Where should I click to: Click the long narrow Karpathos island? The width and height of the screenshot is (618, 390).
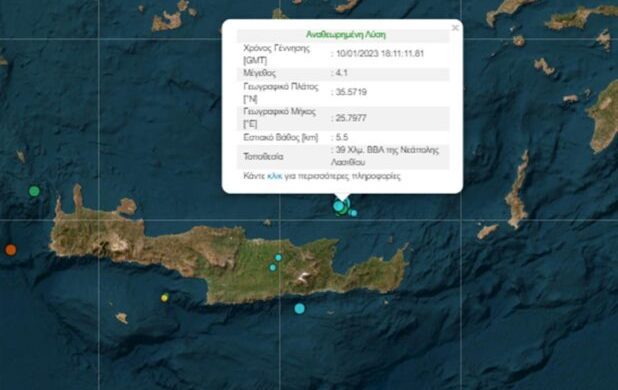tap(517, 190)
